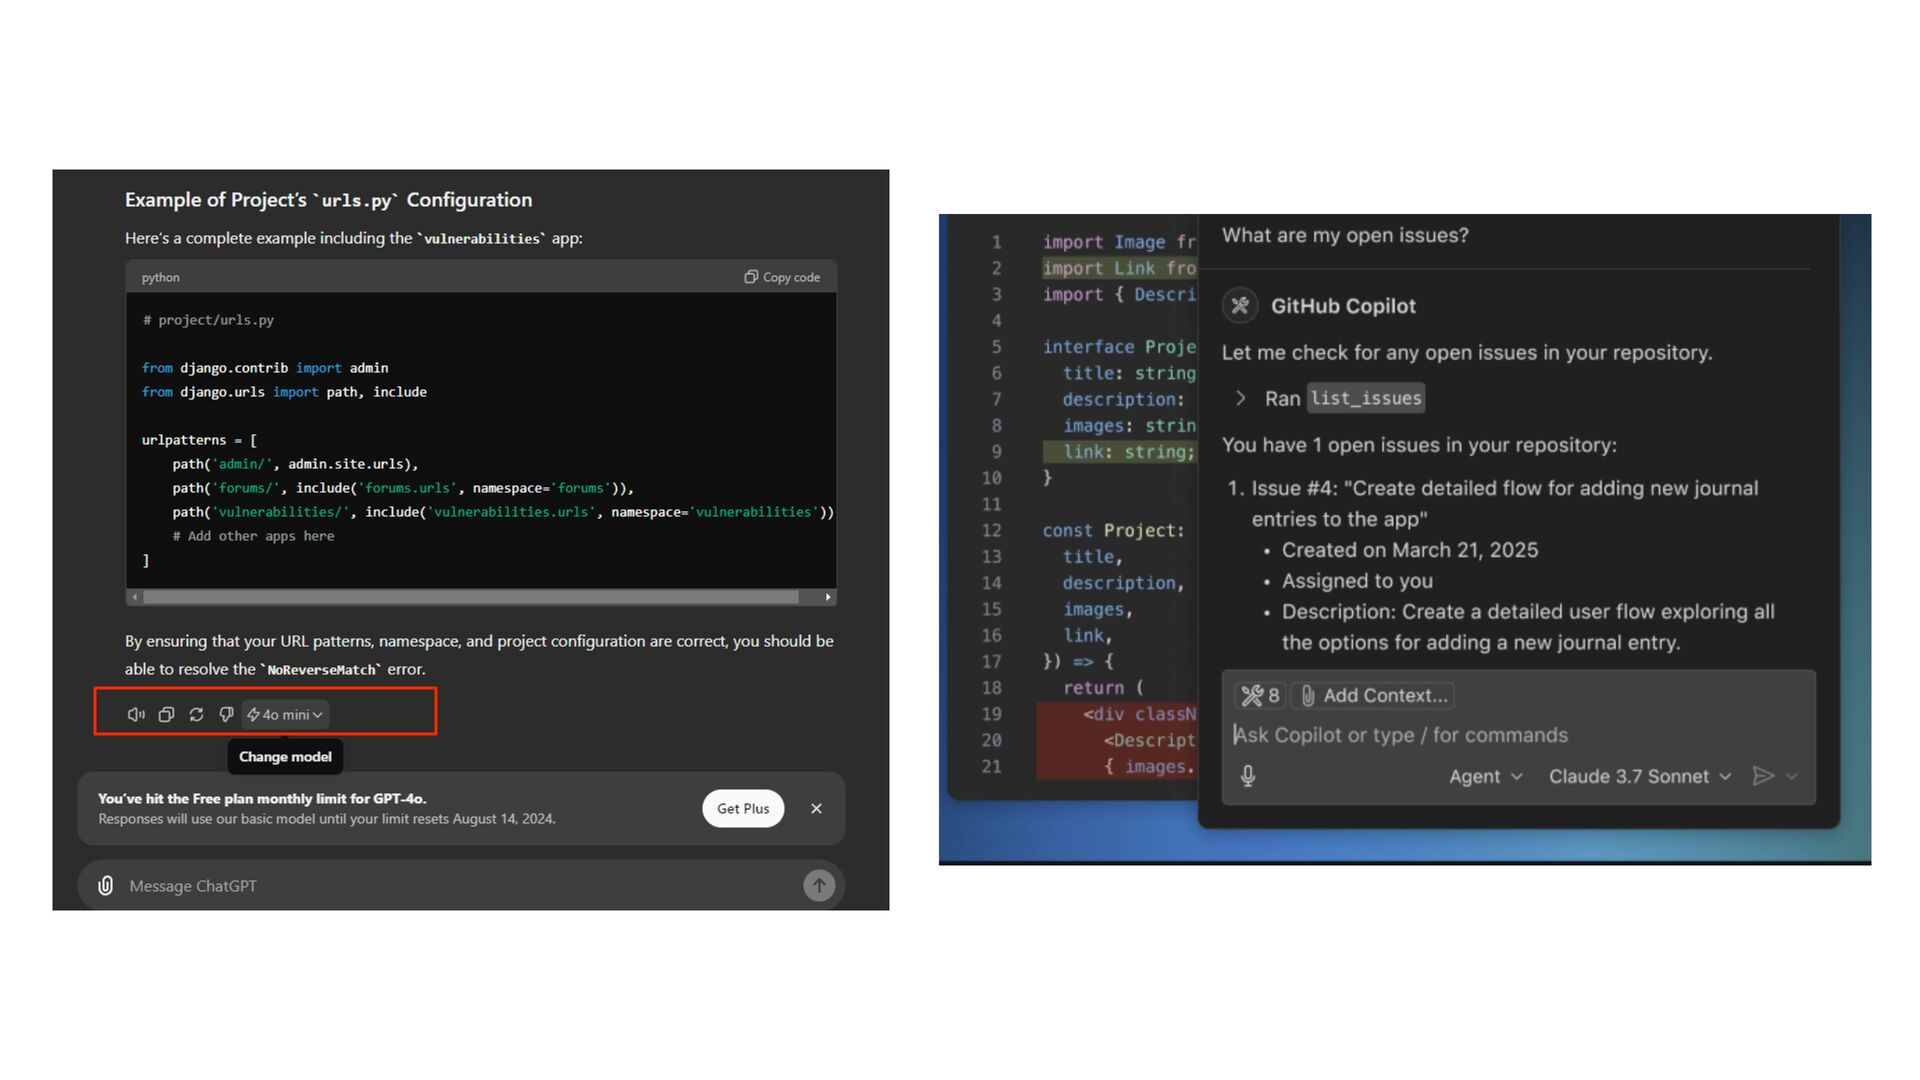Open the Agent mode dropdown
Viewport: 1920px width, 1080px height.
(x=1485, y=776)
